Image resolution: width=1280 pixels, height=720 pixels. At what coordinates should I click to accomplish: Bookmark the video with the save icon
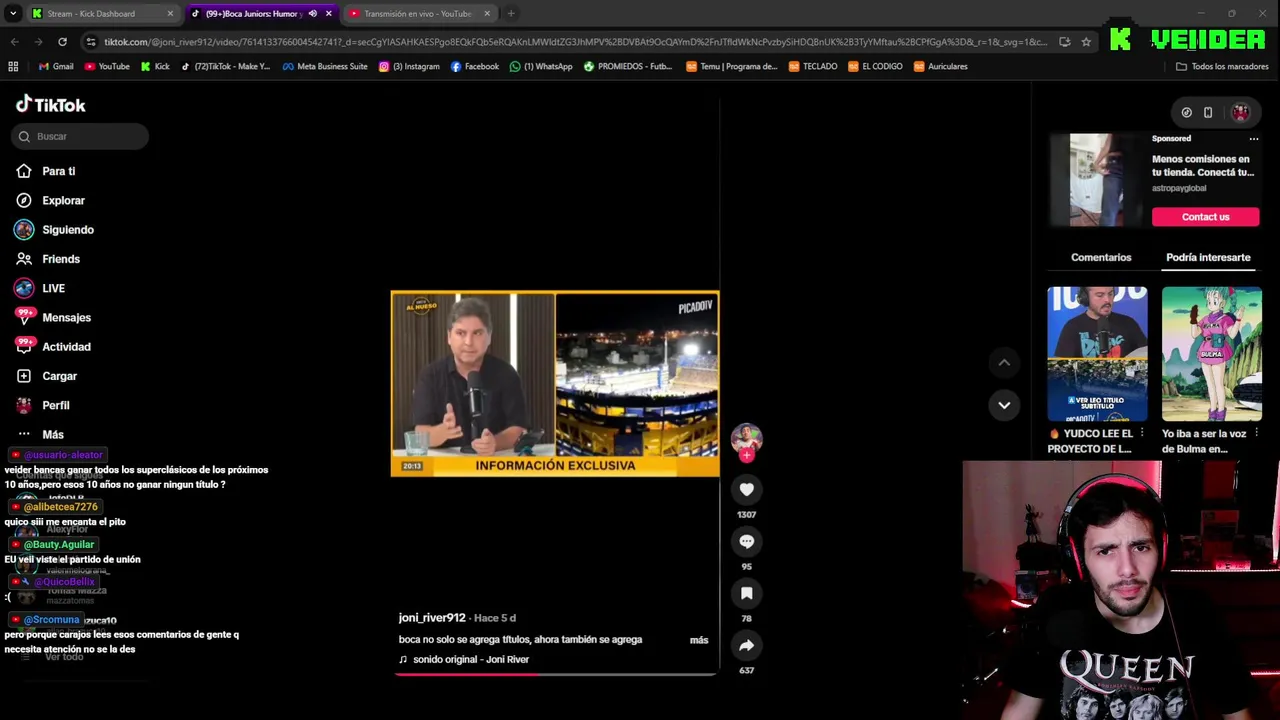[x=746, y=593]
